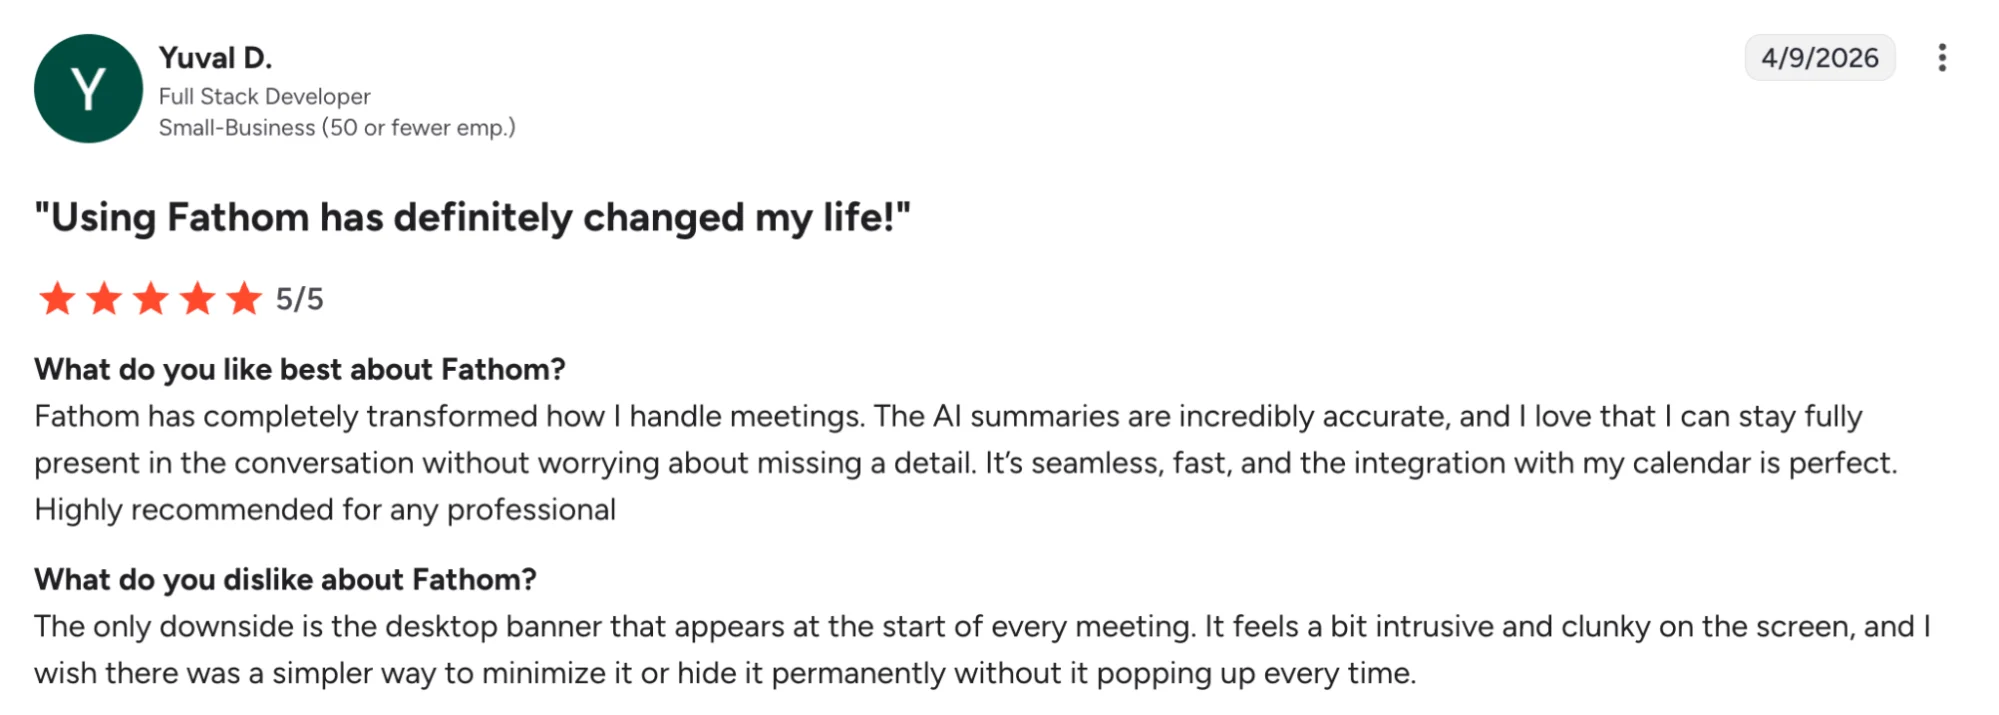Open reviewer Yuval D.'s profile name
This screenshot has height=715, width=1999.
215,58
